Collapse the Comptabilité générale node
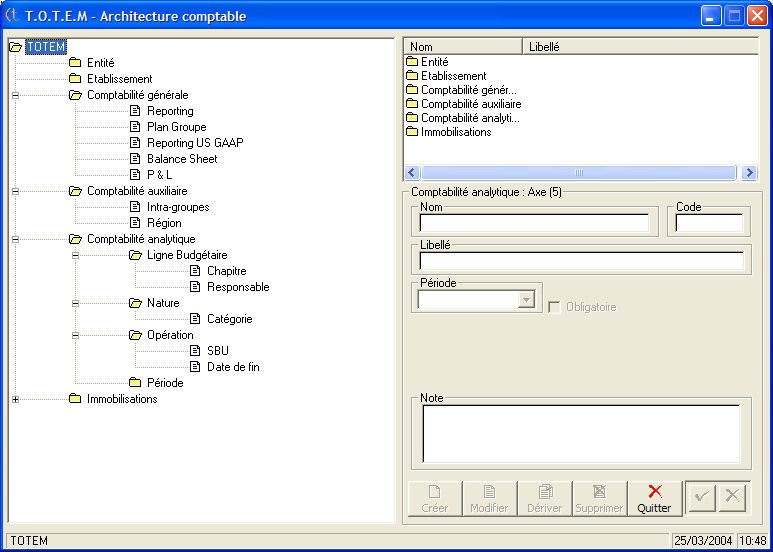Screen dimensions: 773x552 pyautogui.click(x=16, y=95)
